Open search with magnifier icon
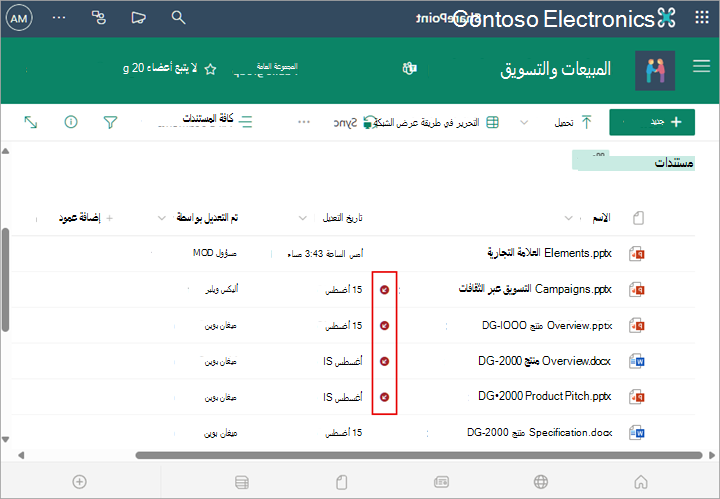 [x=178, y=18]
